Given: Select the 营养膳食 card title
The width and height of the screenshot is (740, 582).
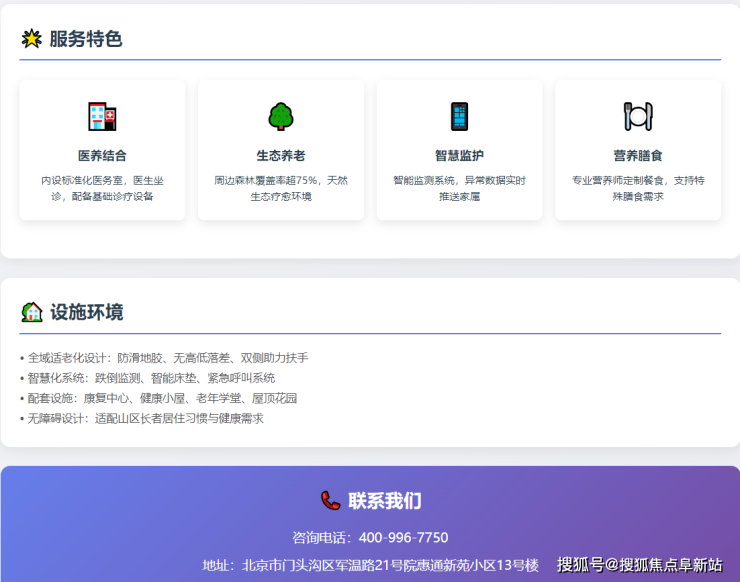Looking at the screenshot, I should click(x=638, y=156).
